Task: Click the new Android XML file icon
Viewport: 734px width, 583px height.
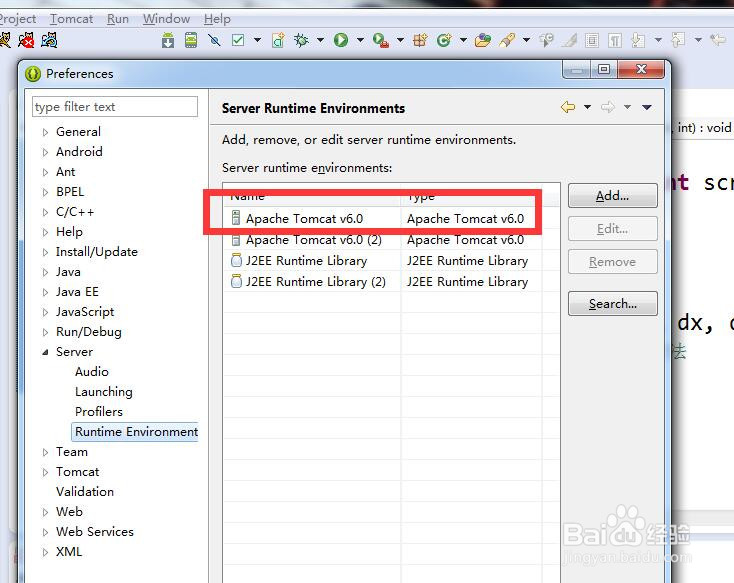Action: (278, 40)
